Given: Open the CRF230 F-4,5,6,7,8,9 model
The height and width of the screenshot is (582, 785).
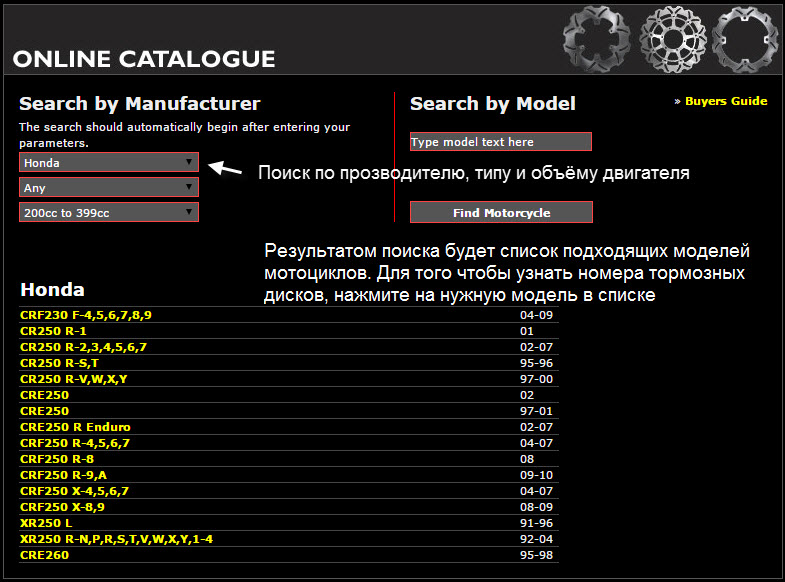Looking at the screenshot, I should point(86,315).
